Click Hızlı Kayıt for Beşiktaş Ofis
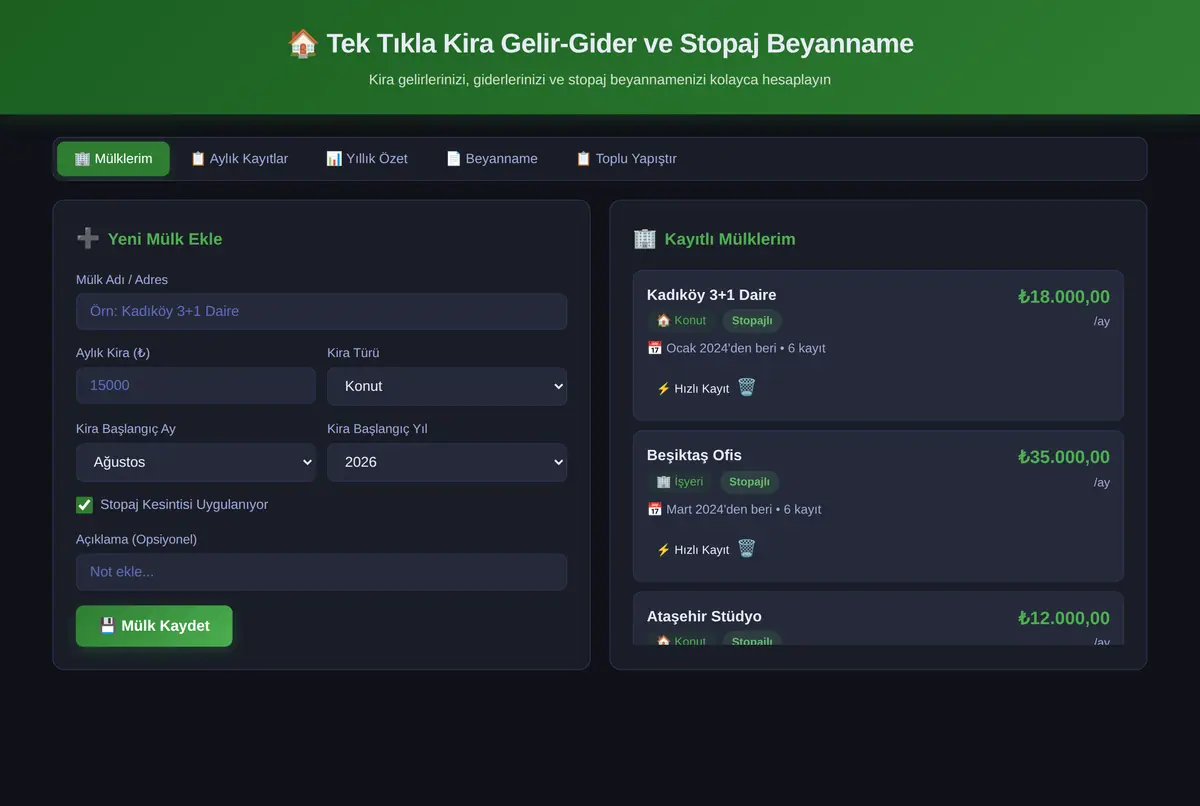 692,549
